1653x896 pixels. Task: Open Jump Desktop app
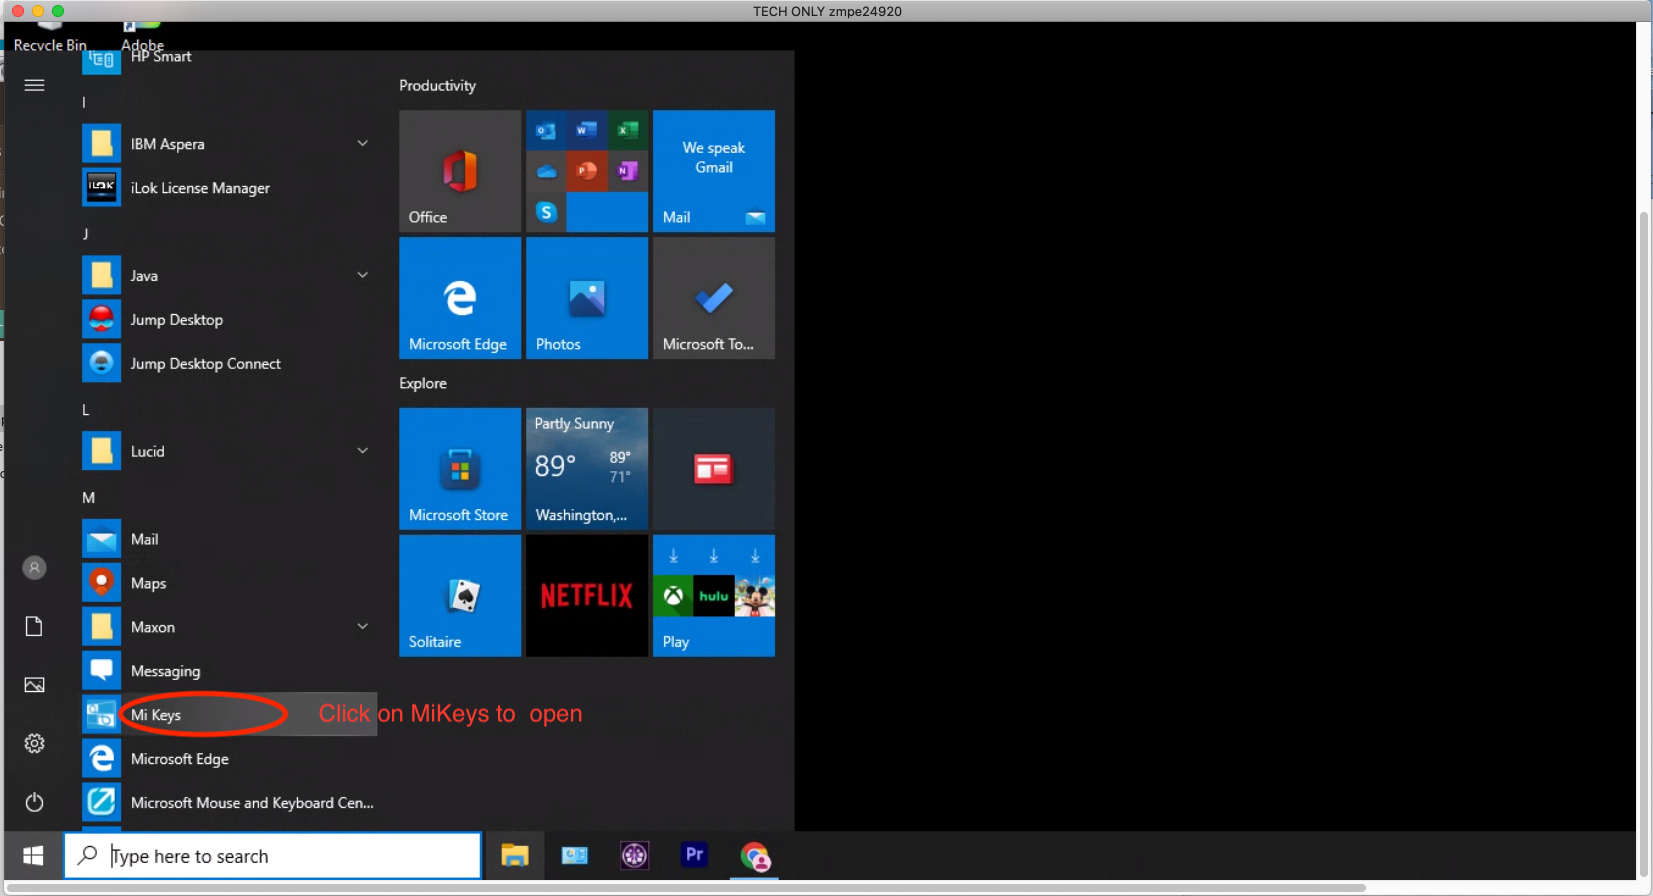229,319
